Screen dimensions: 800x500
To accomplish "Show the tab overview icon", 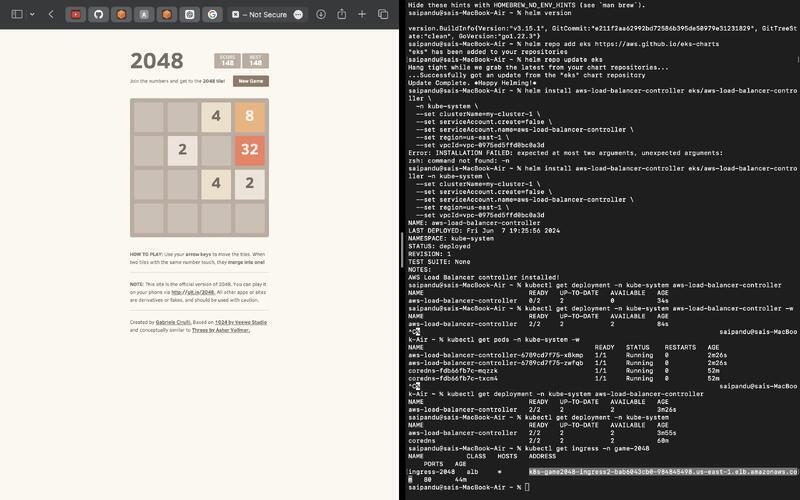I will tap(383, 14).
